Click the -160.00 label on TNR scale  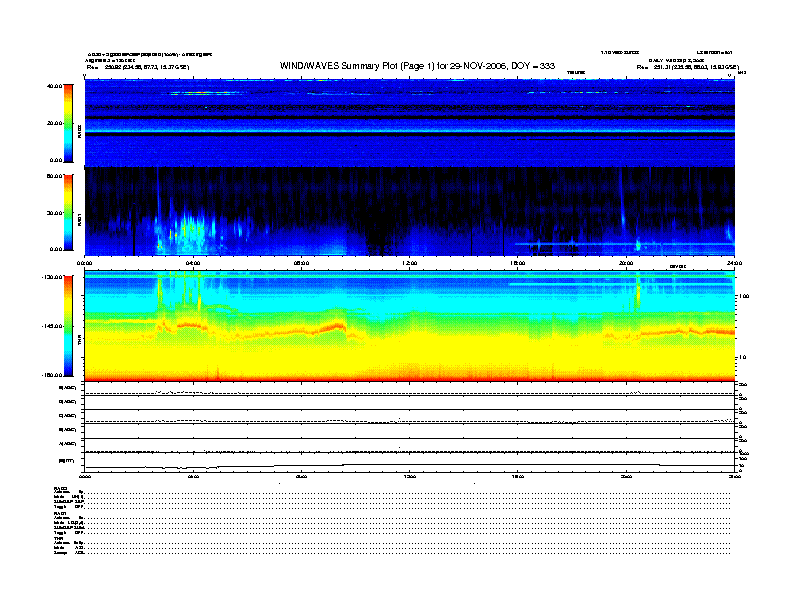(52, 375)
